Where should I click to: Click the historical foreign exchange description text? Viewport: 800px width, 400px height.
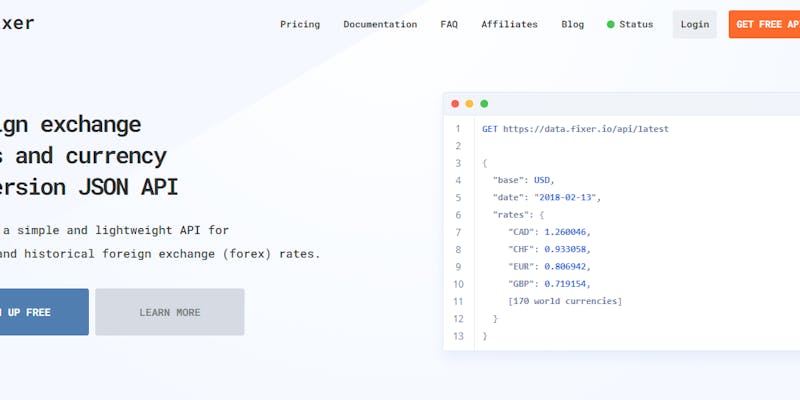click(159, 254)
